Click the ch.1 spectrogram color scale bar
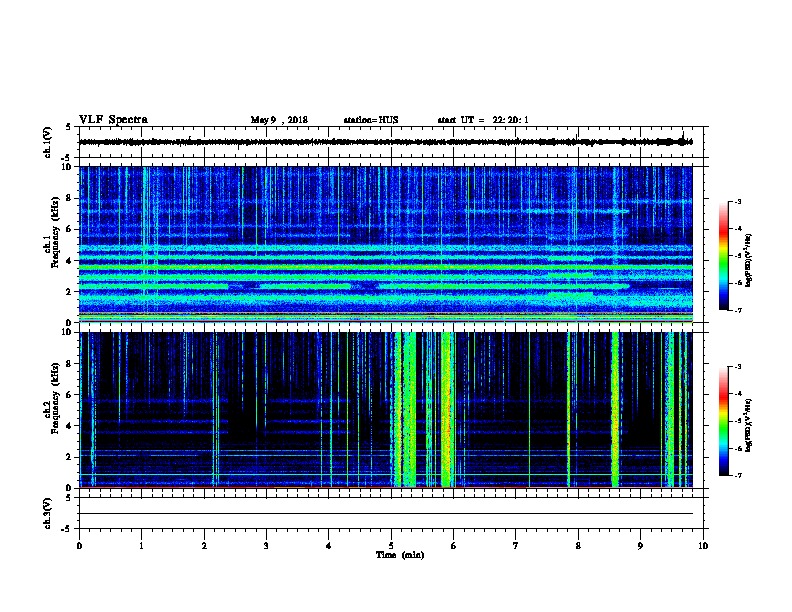Image resolution: width=792 pixels, height=612 pixels. click(723, 256)
